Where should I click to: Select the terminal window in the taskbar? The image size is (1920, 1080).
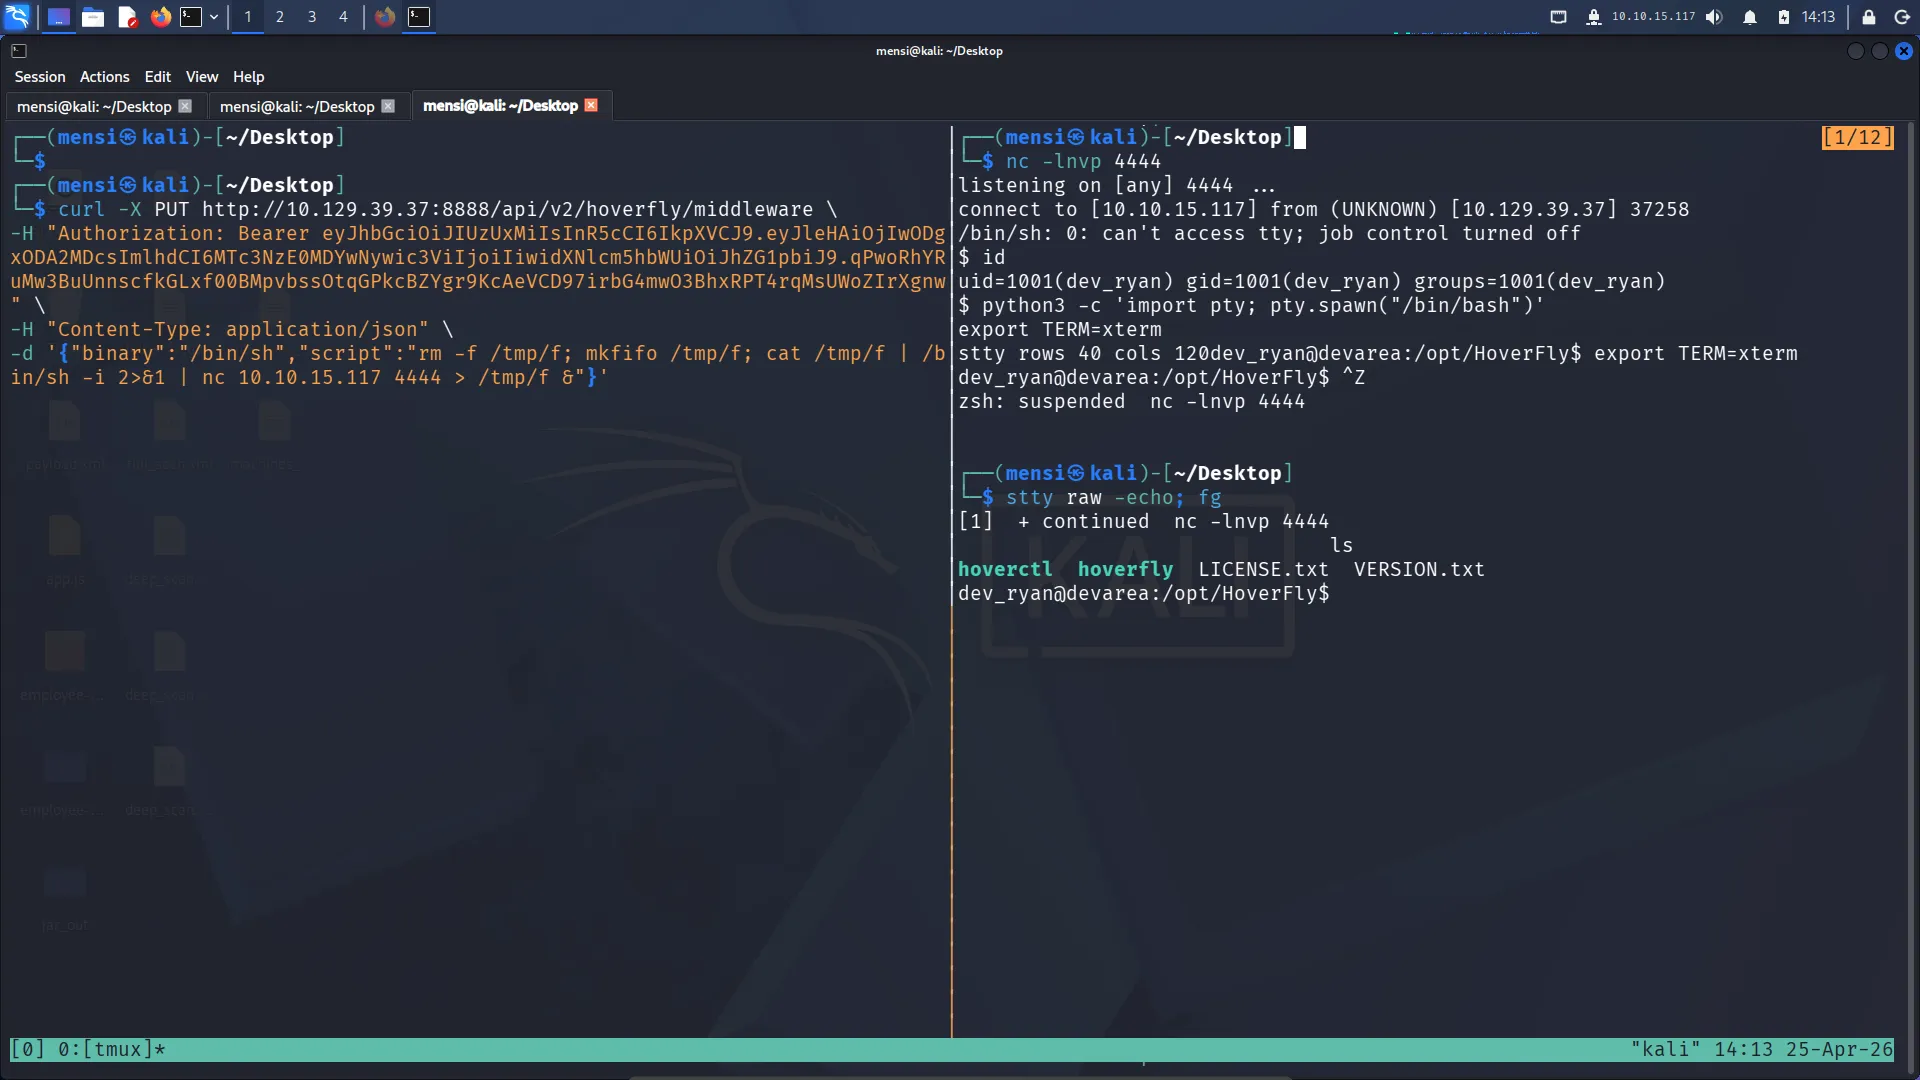[x=419, y=17]
